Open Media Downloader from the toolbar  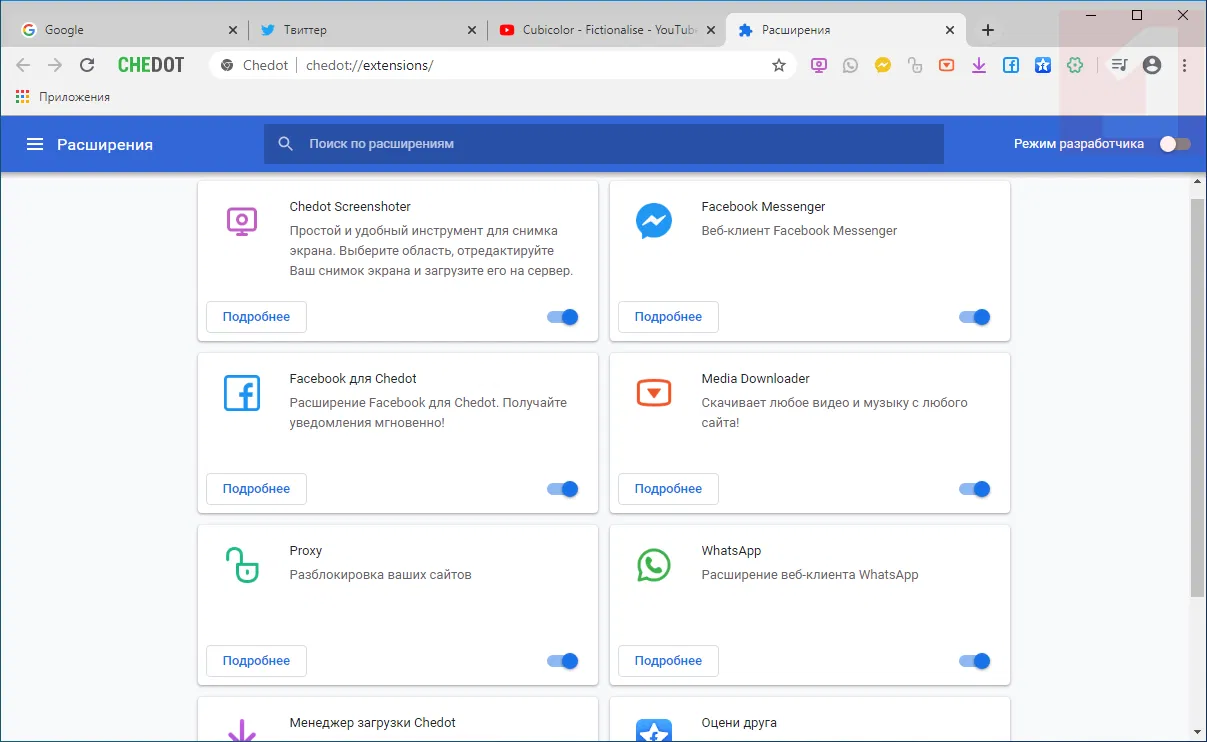946,65
